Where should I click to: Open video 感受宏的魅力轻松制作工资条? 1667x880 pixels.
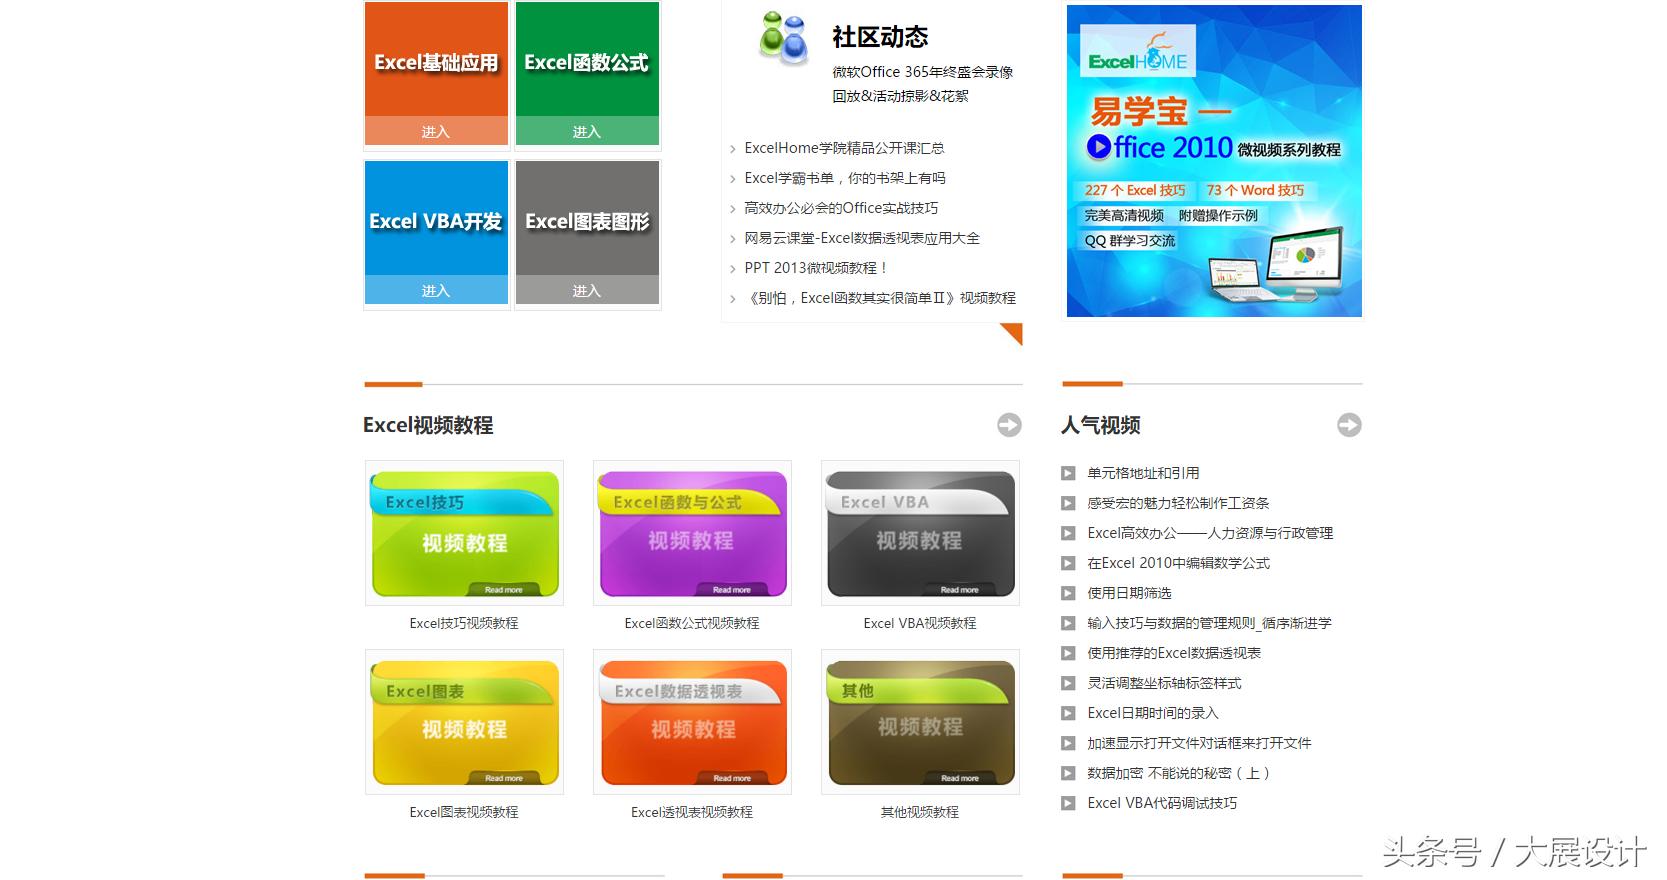tap(1178, 503)
